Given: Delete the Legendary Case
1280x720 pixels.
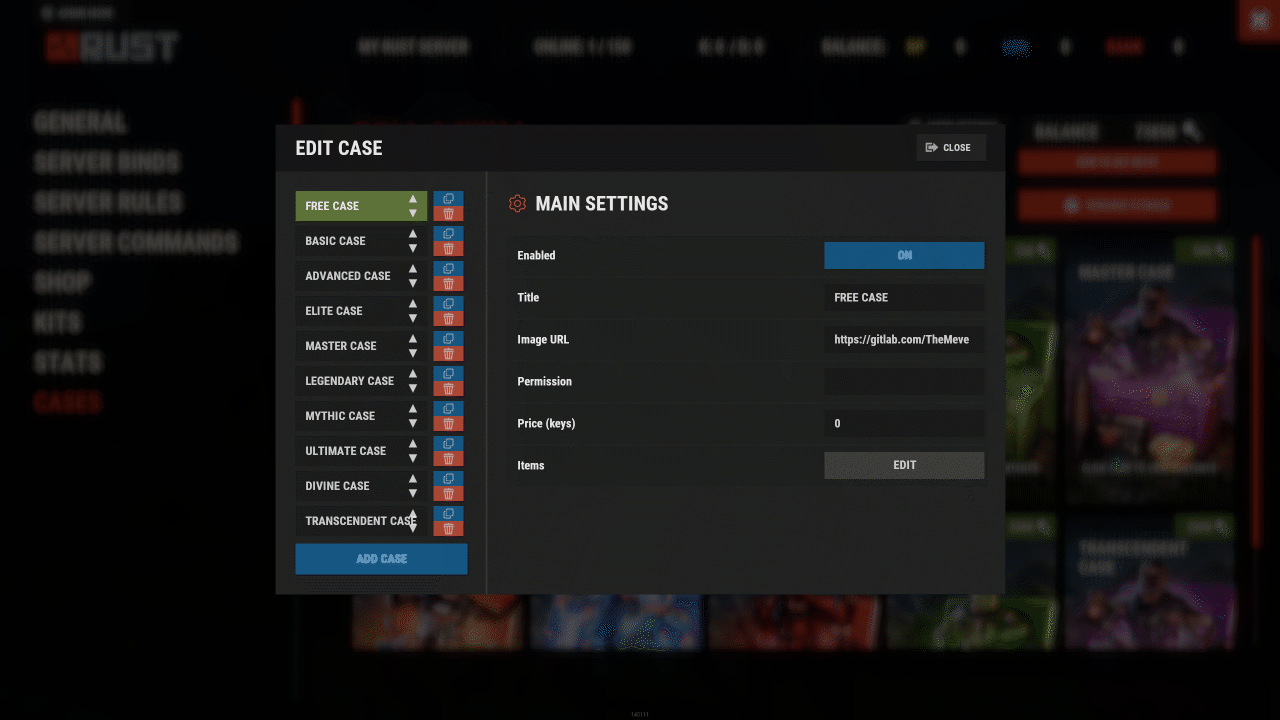Looking at the screenshot, I should coord(448,389).
